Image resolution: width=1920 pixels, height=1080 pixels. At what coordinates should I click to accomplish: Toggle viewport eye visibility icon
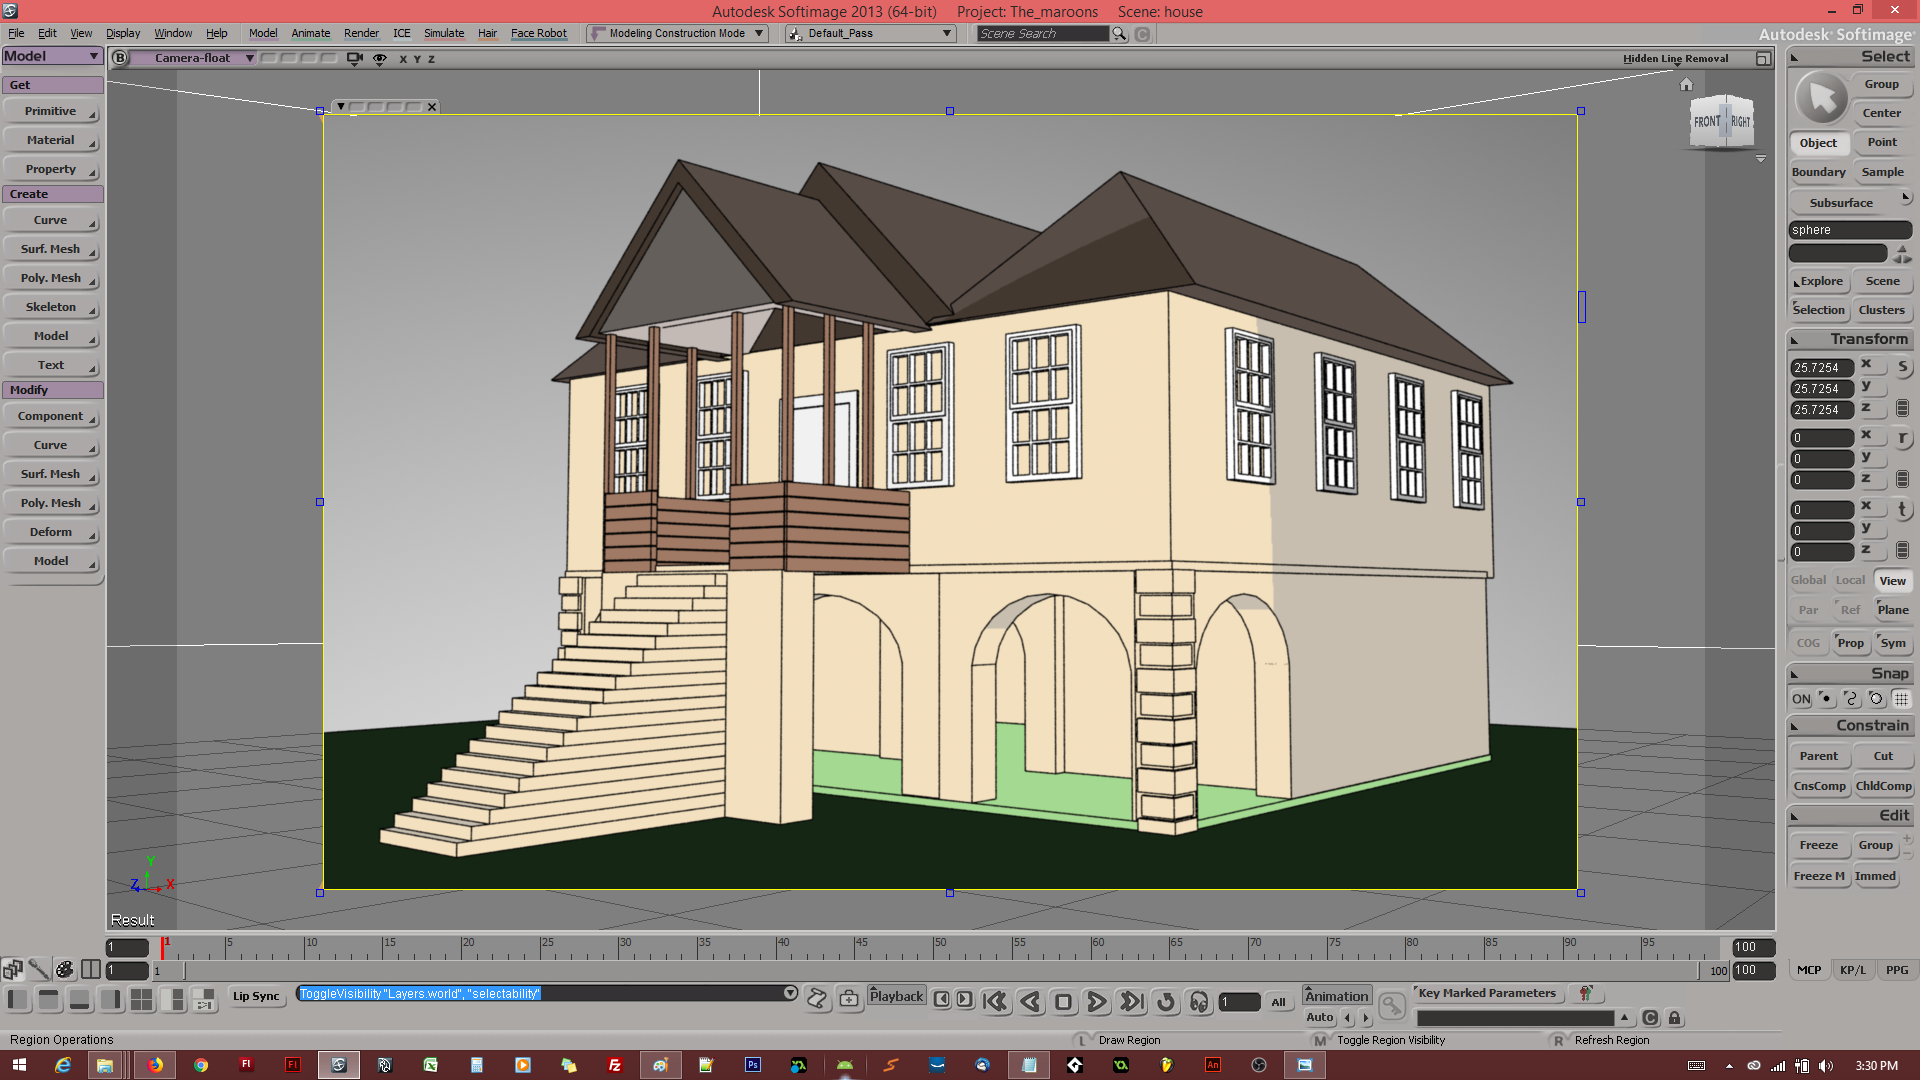point(380,58)
